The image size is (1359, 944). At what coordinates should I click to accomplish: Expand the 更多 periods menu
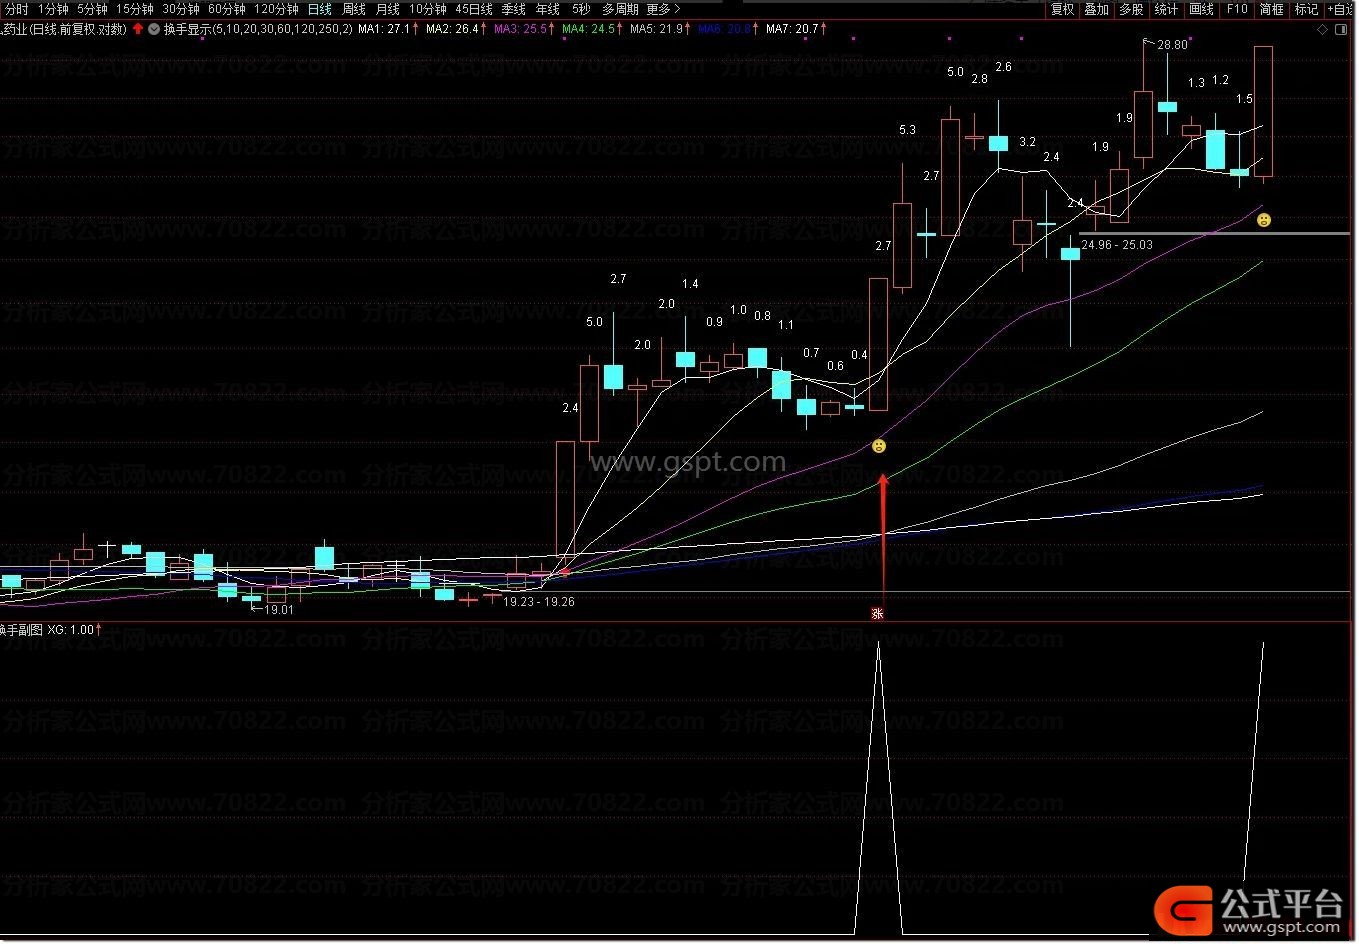(663, 9)
